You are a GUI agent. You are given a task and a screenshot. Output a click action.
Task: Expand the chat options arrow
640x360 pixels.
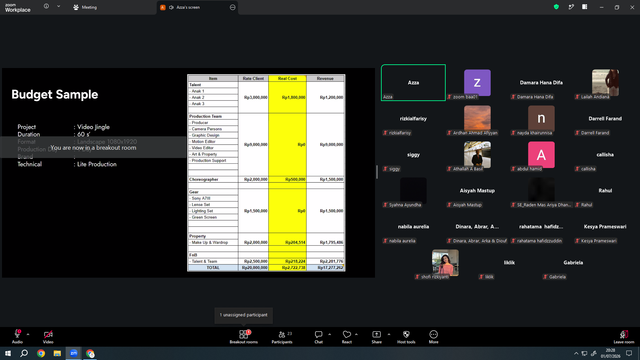[329, 334]
